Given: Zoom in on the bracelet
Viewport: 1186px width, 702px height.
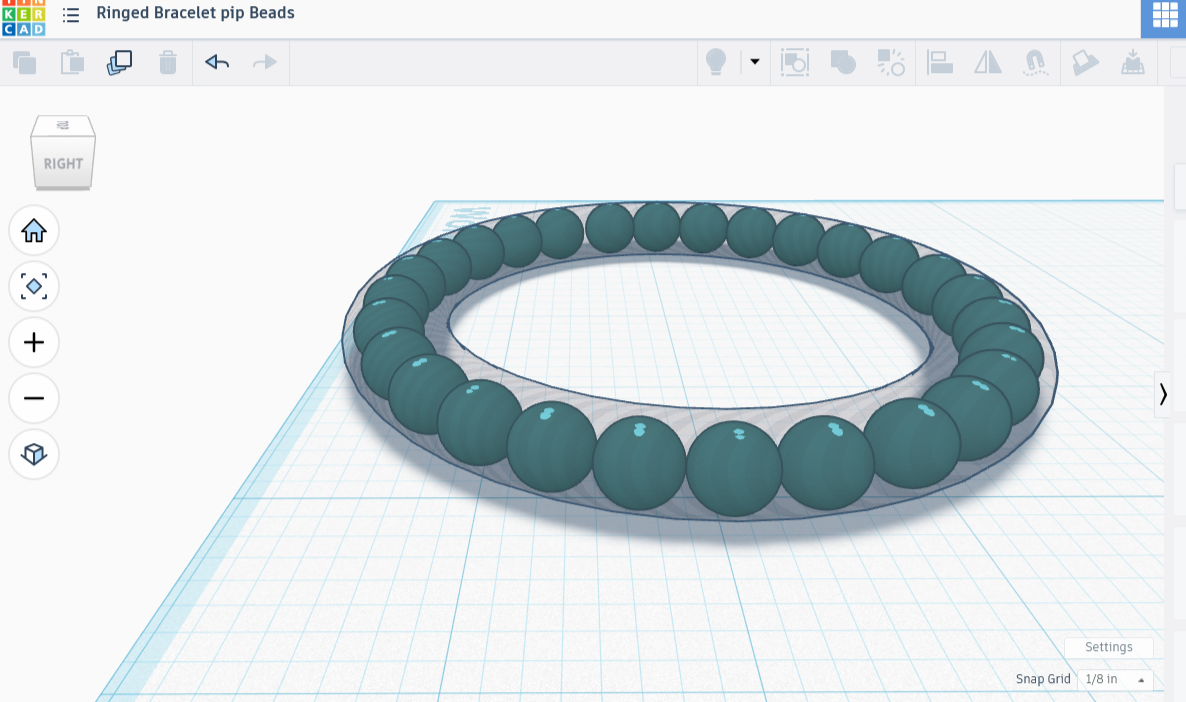Looking at the screenshot, I should pyautogui.click(x=34, y=342).
